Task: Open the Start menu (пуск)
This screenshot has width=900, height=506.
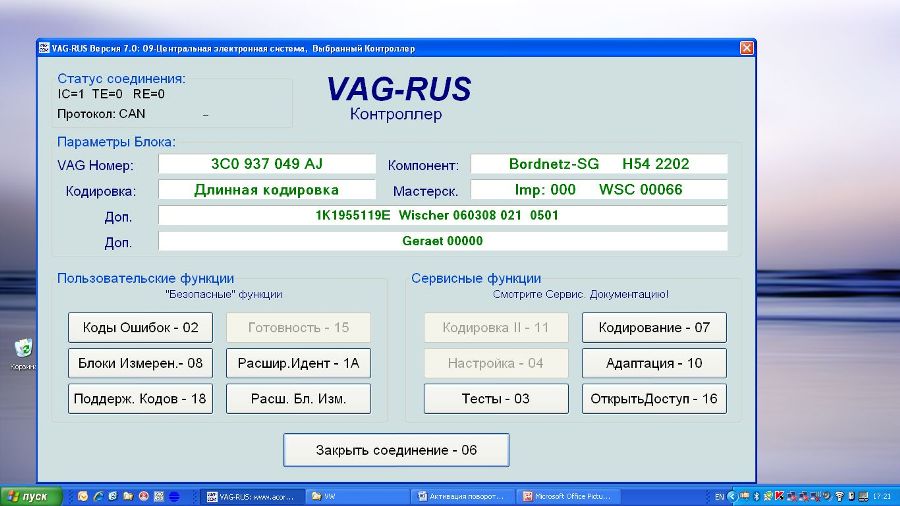Action: (30, 496)
